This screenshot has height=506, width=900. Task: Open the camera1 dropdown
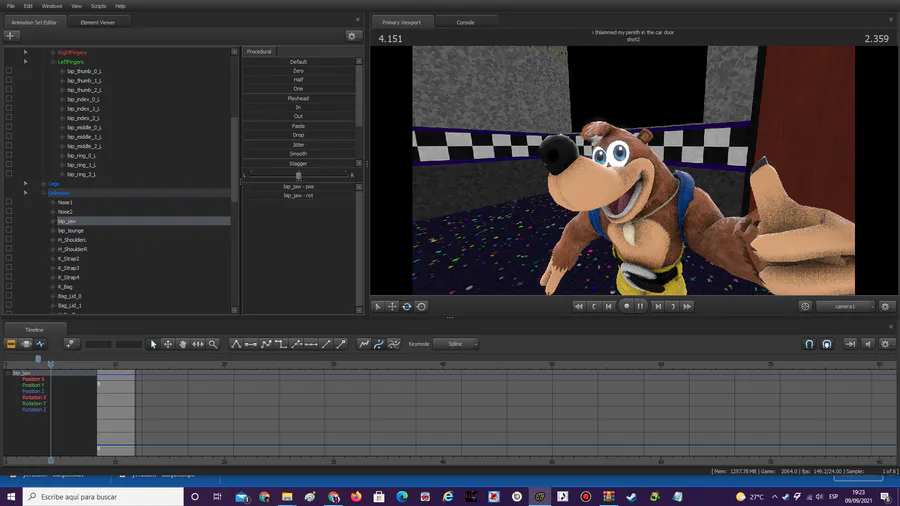click(845, 306)
